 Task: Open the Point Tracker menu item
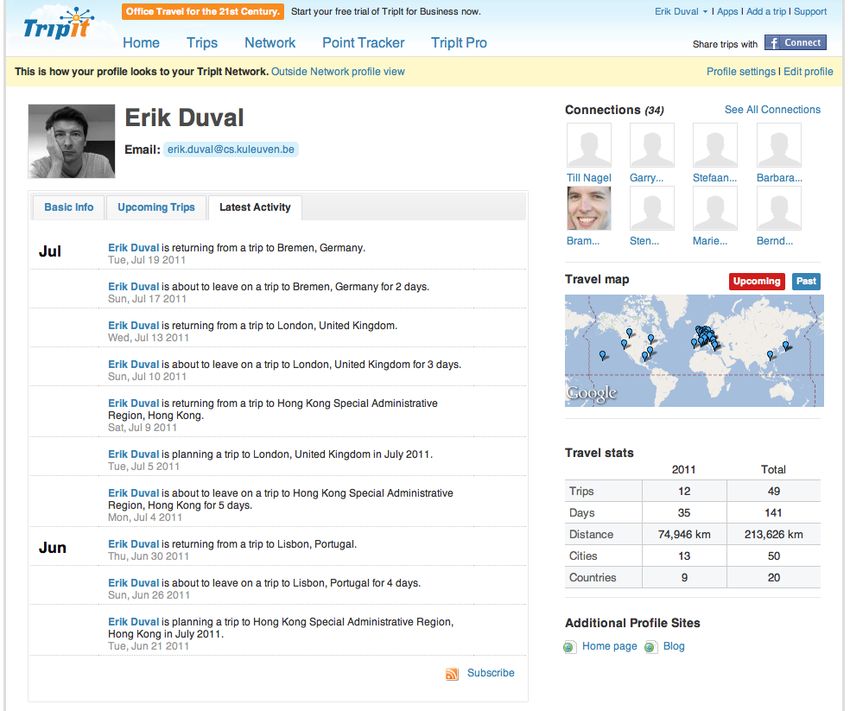pyautogui.click(x=363, y=43)
